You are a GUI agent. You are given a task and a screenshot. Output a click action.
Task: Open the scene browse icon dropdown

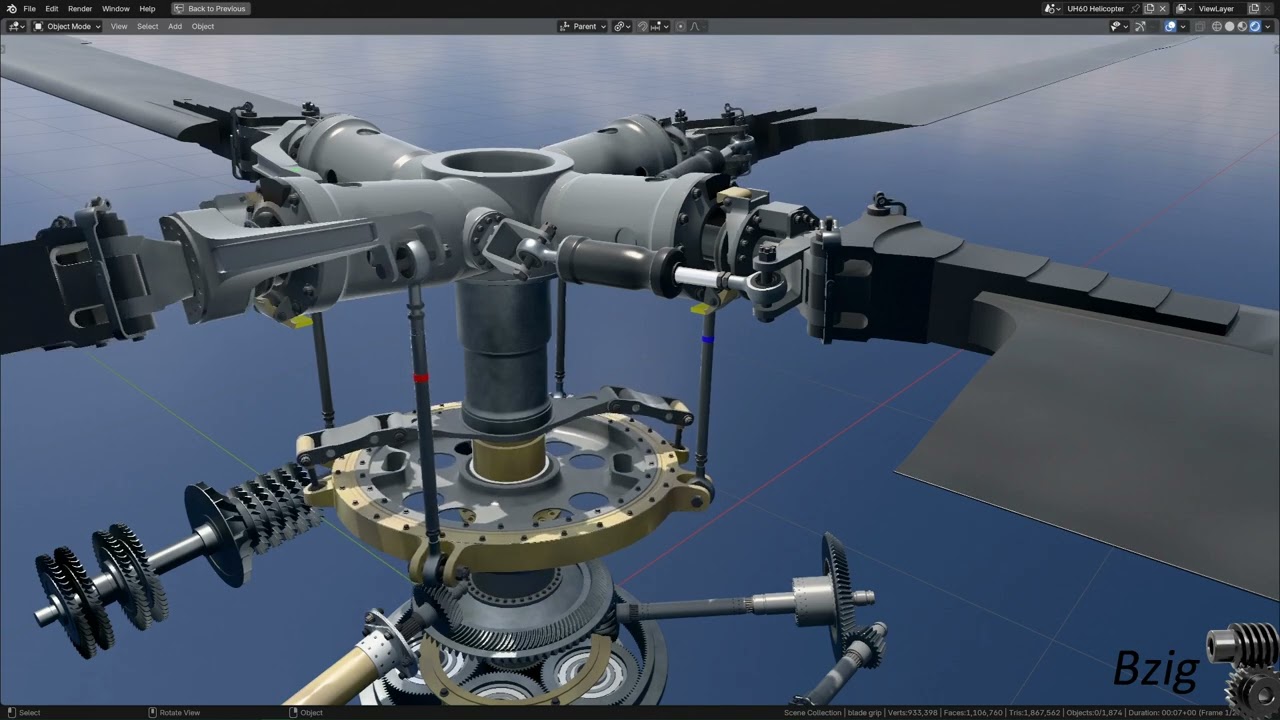(x=1053, y=8)
